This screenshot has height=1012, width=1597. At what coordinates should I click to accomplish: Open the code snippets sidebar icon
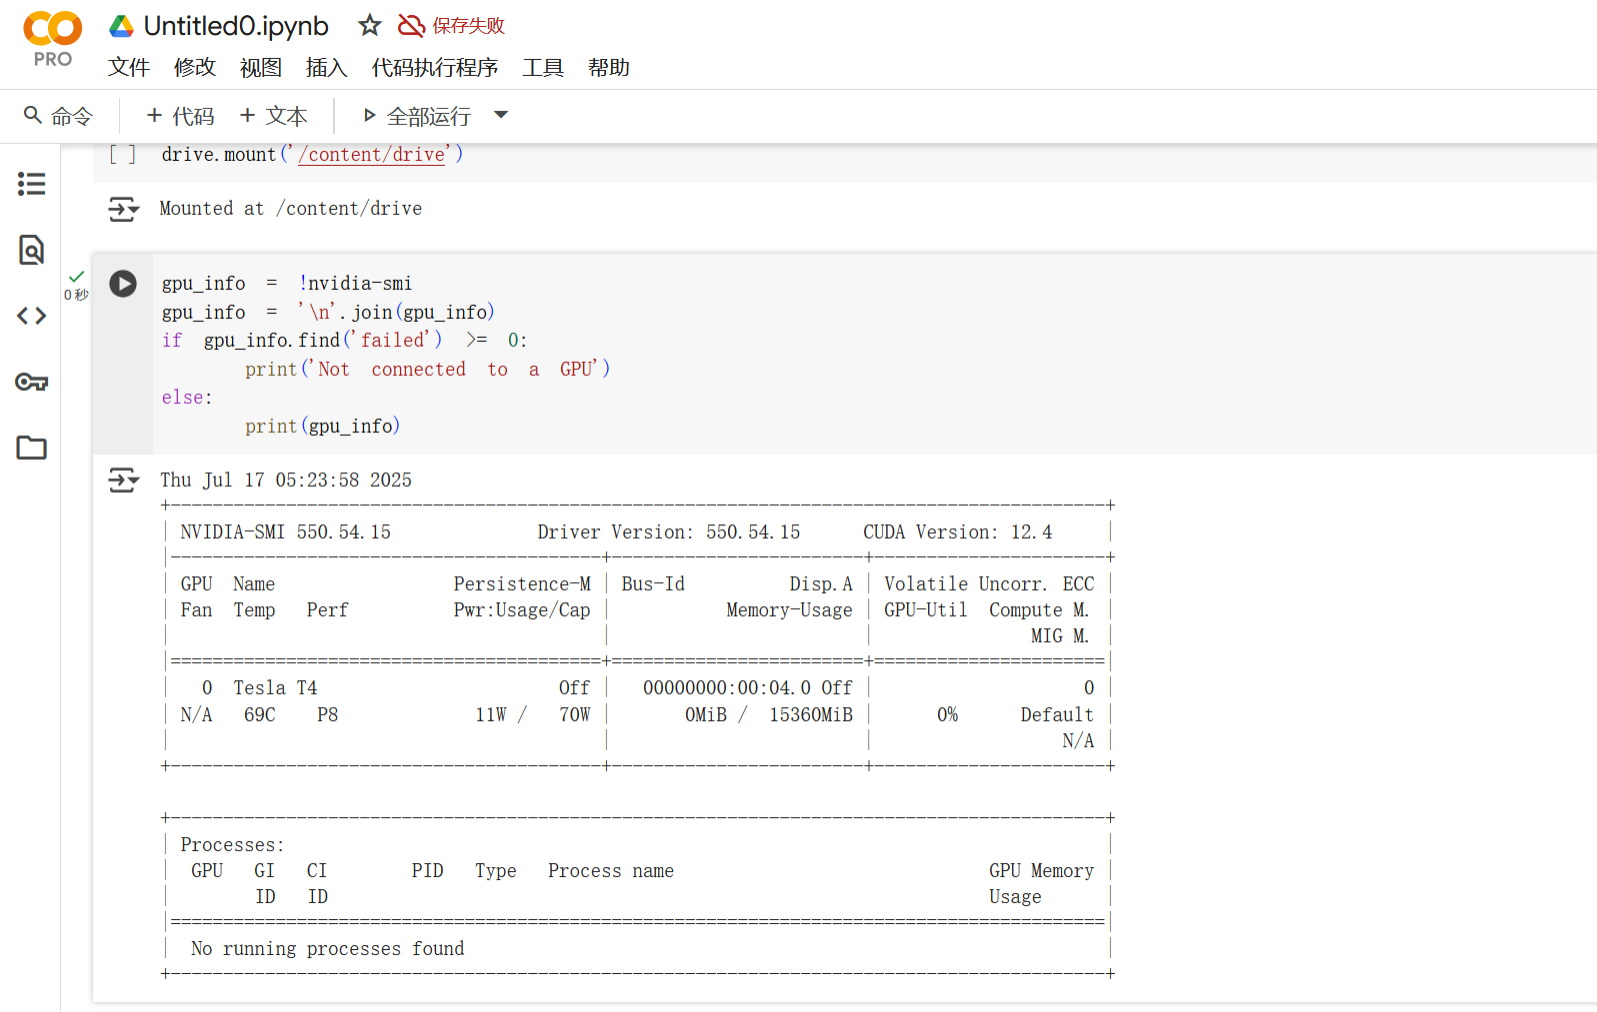coord(31,316)
